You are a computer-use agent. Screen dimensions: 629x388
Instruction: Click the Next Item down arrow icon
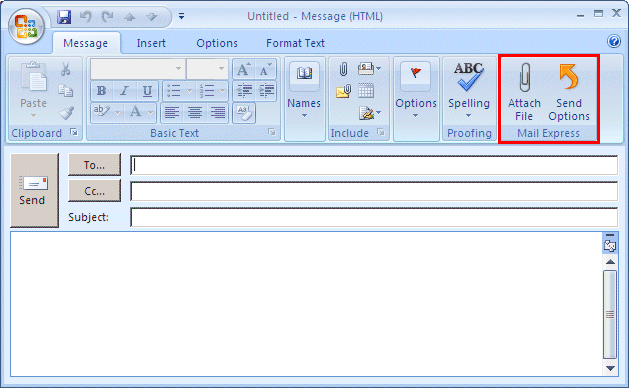pos(152,17)
